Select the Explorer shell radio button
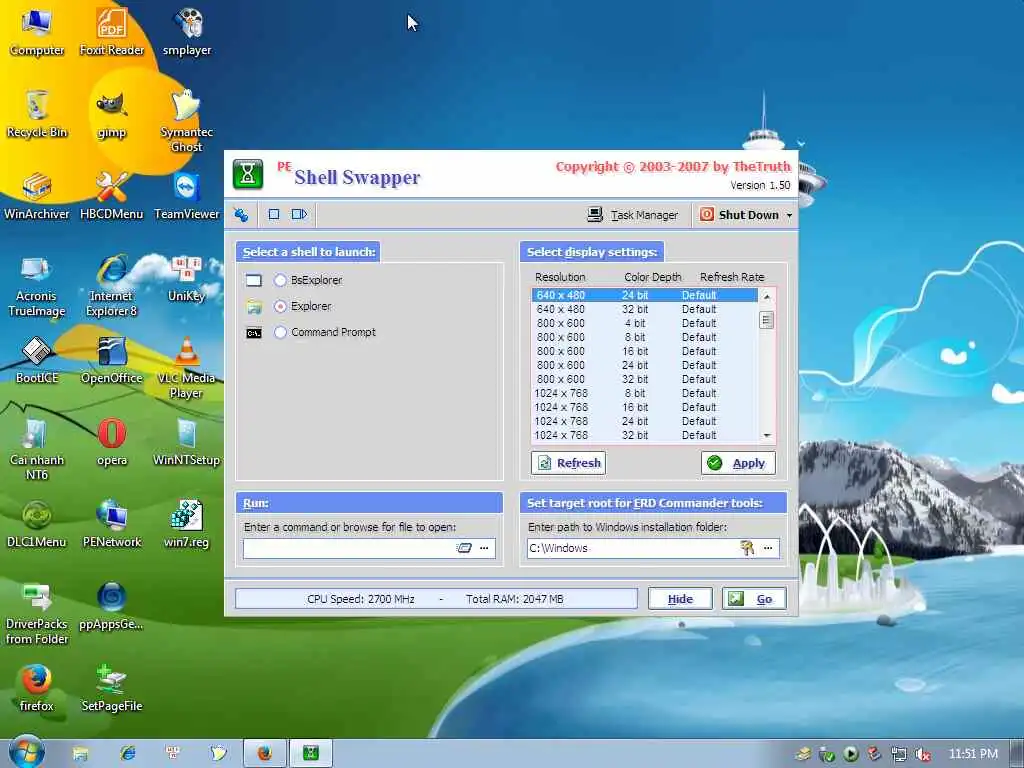Viewport: 1024px width, 768px height. point(281,306)
